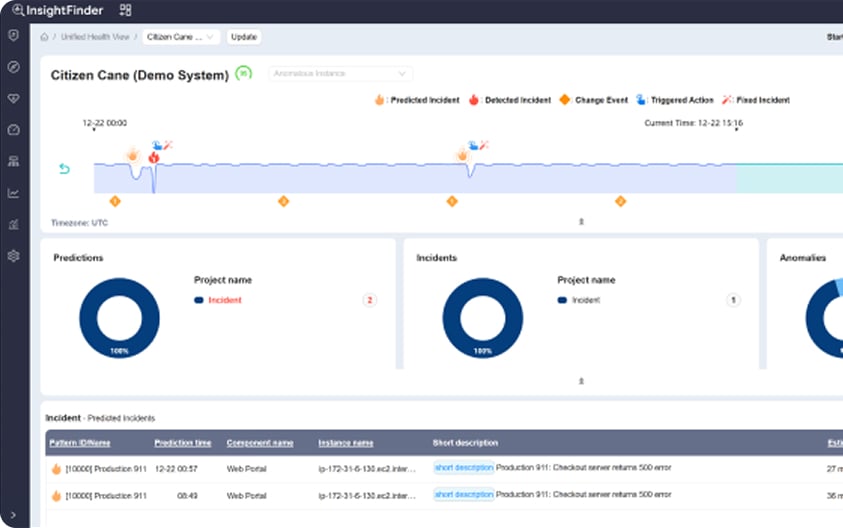Open settings gear in the sidebar
Image resolution: width=843 pixels, height=528 pixels.
tap(14, 256)
